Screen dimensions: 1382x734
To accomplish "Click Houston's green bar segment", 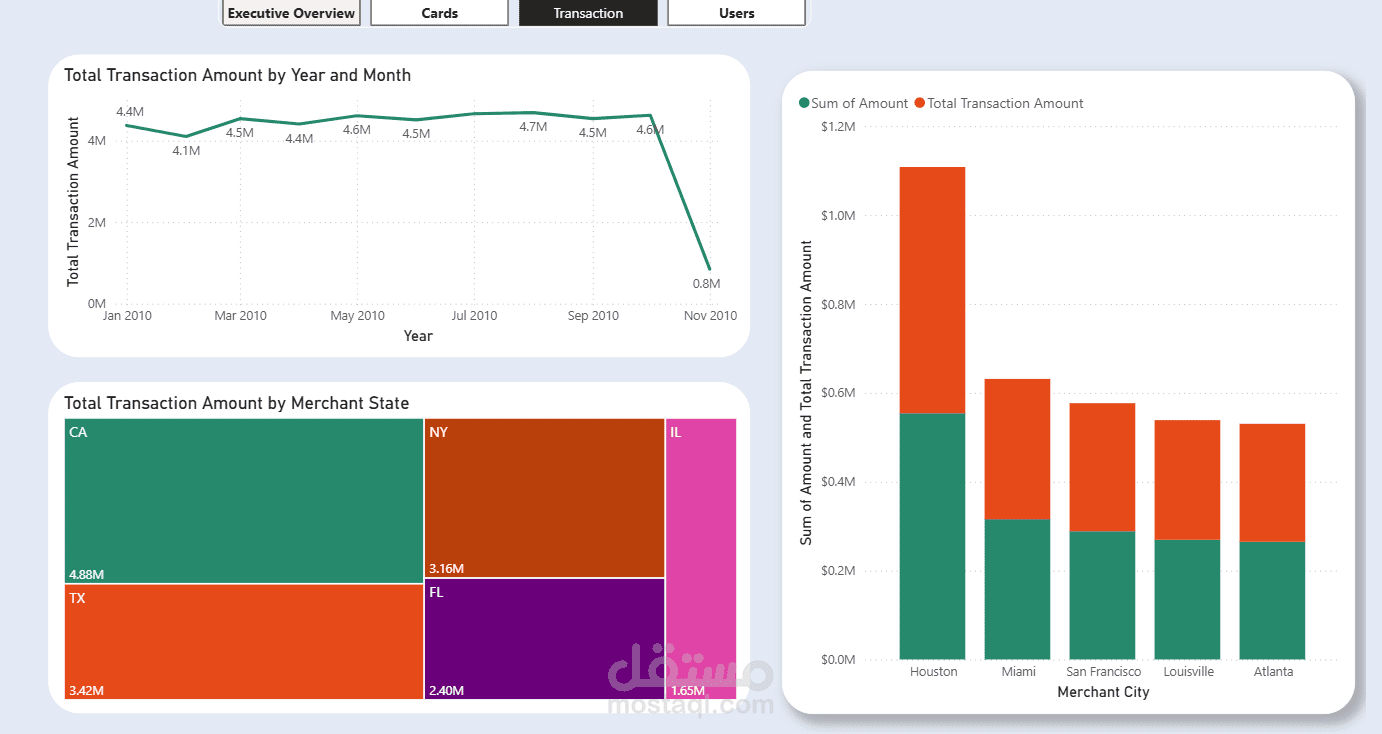I will 932,536.
